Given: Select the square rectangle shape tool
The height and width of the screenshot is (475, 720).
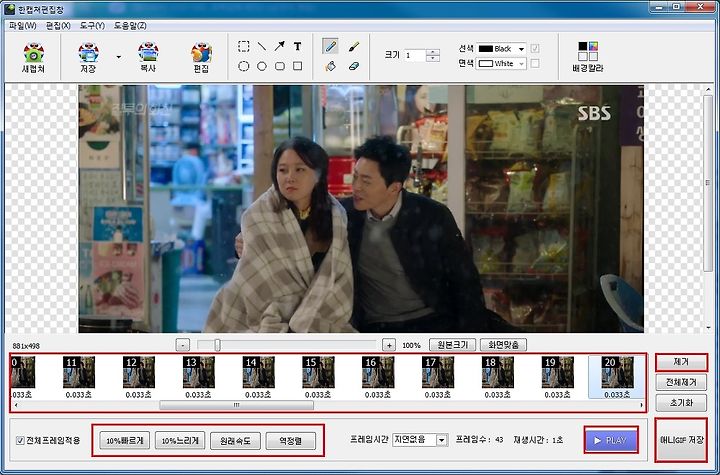Looking at the screenshot, I should [x=298, y=66].
